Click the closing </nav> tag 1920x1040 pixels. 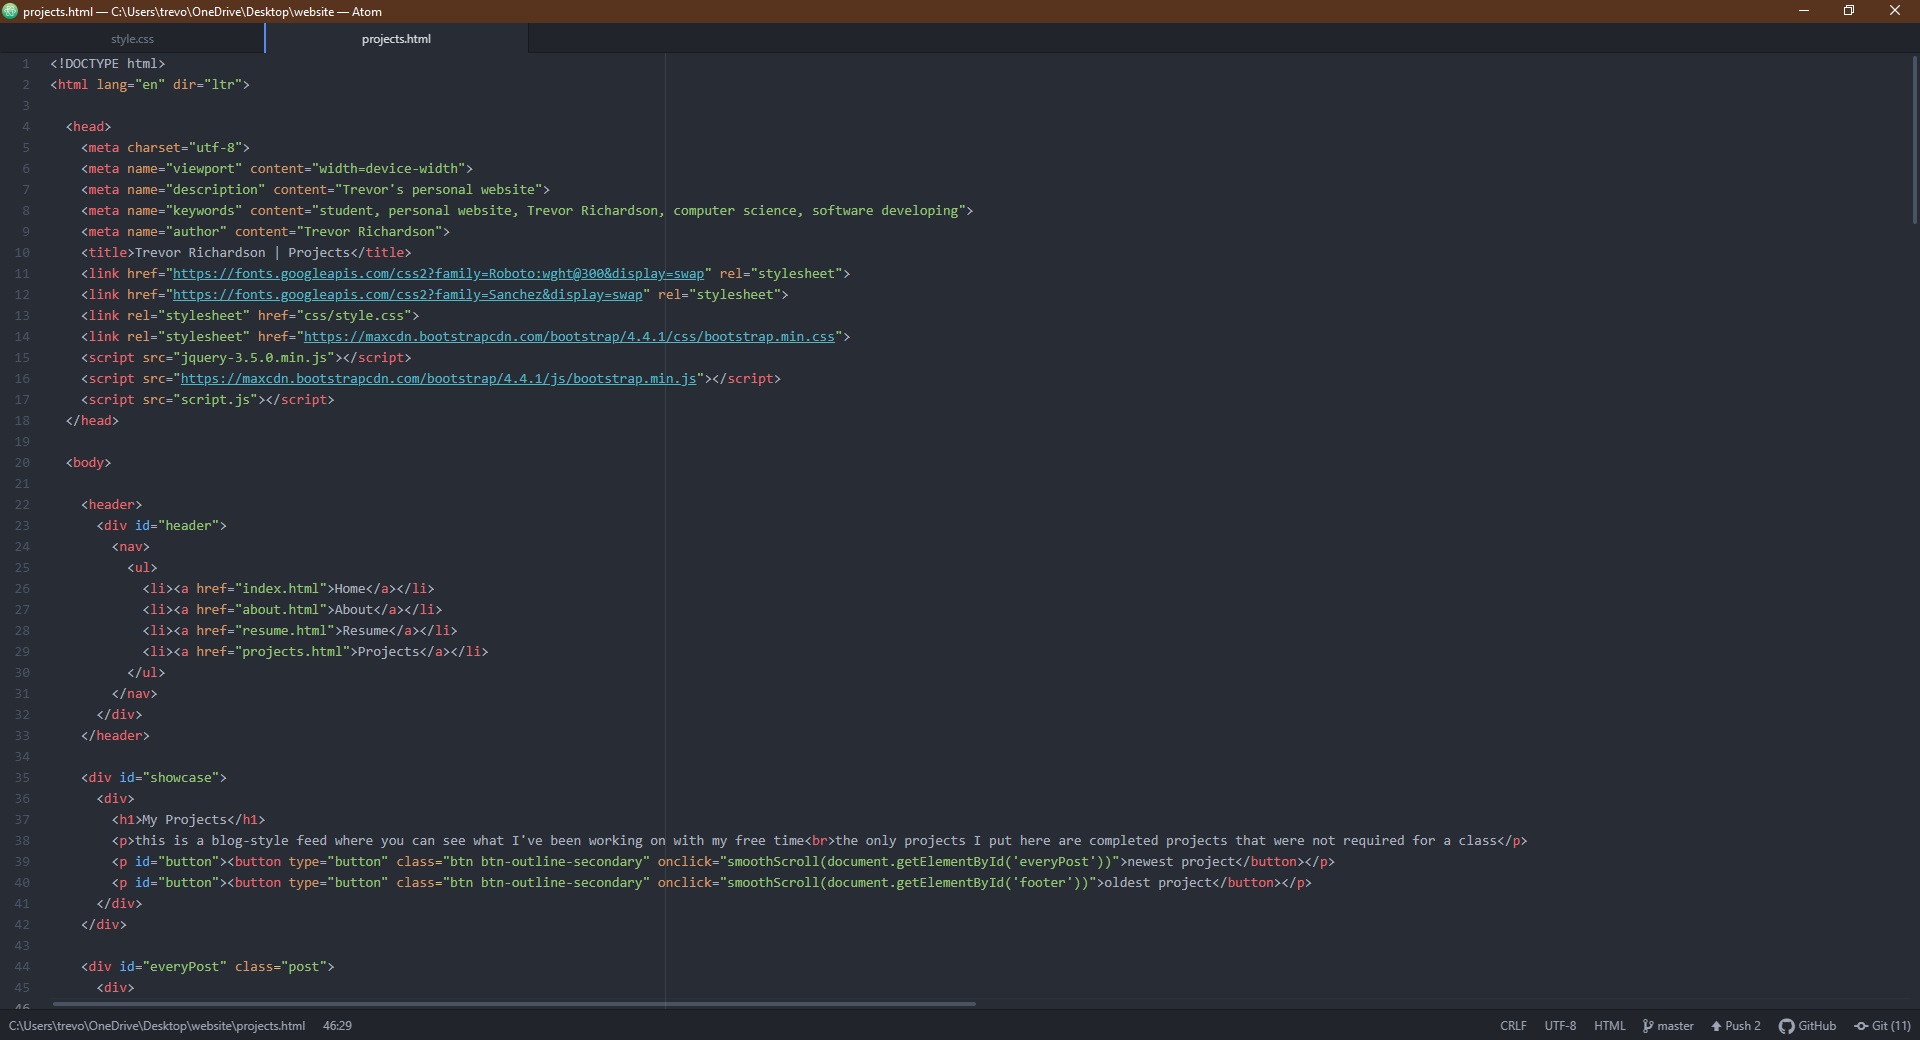pyautogui.click(x=135, y=694)
